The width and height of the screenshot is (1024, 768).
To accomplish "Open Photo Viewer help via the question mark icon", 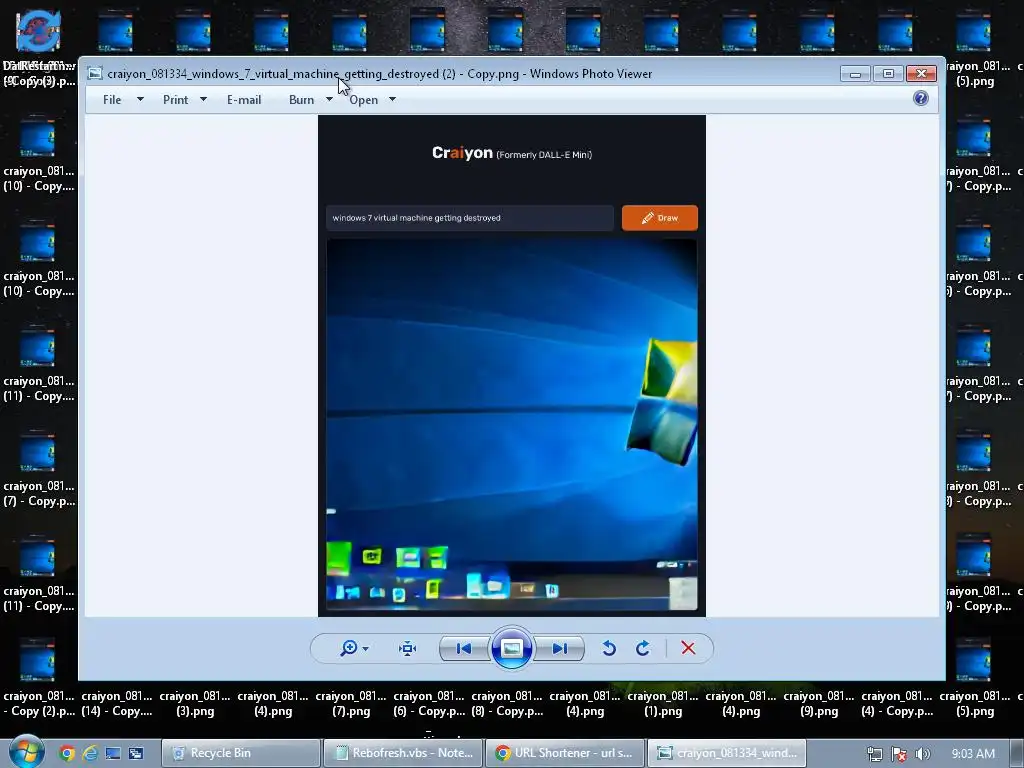I will coord(921,99).
